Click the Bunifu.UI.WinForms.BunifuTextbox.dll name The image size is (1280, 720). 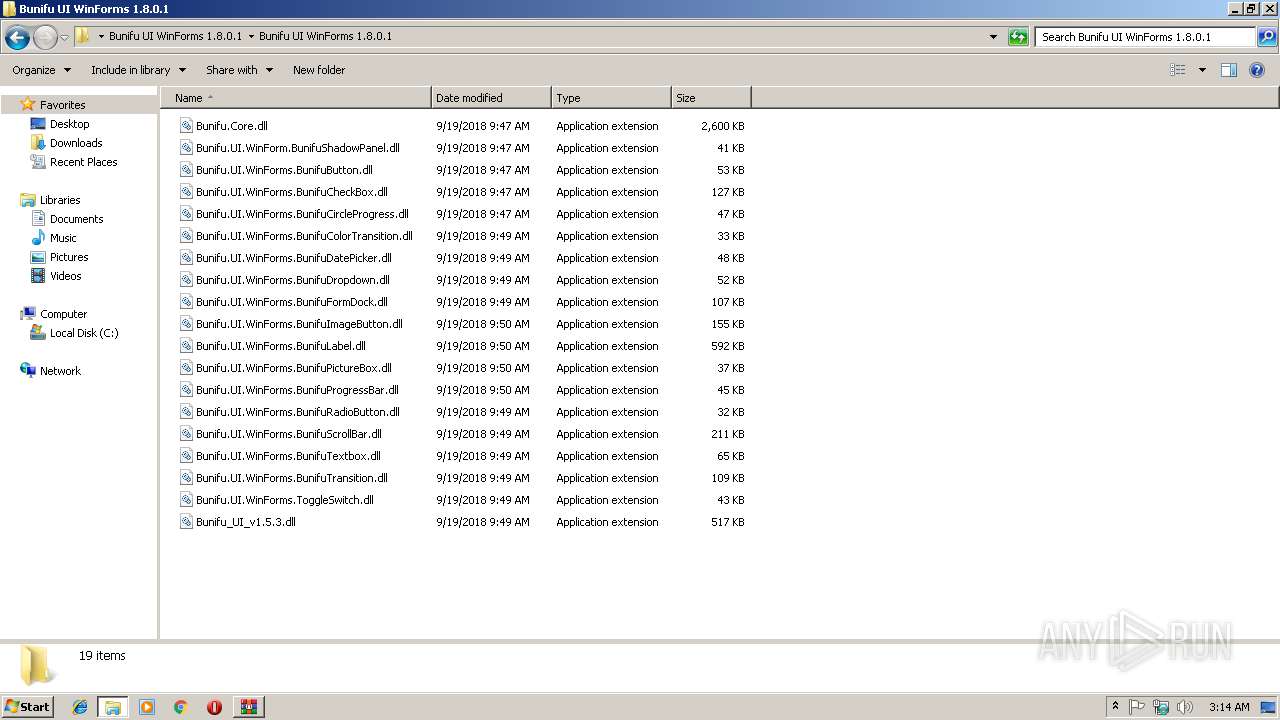click(288, 456)
